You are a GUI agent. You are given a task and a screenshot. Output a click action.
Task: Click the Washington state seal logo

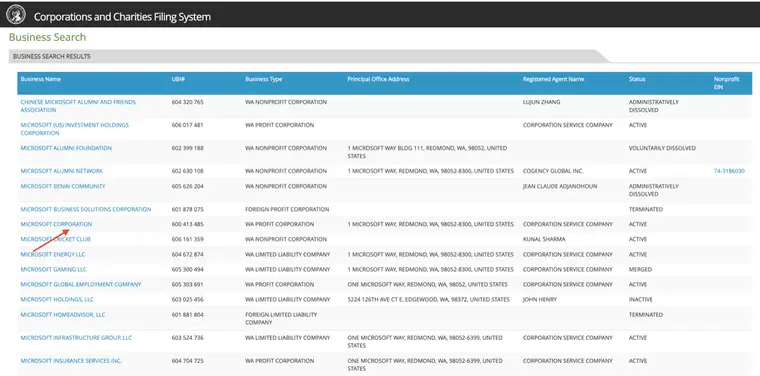pos(16,15)
